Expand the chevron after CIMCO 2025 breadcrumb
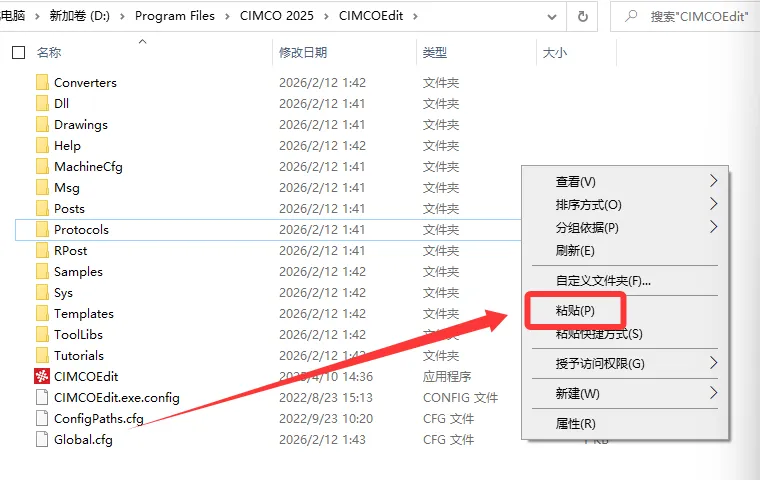 point(326,16)
